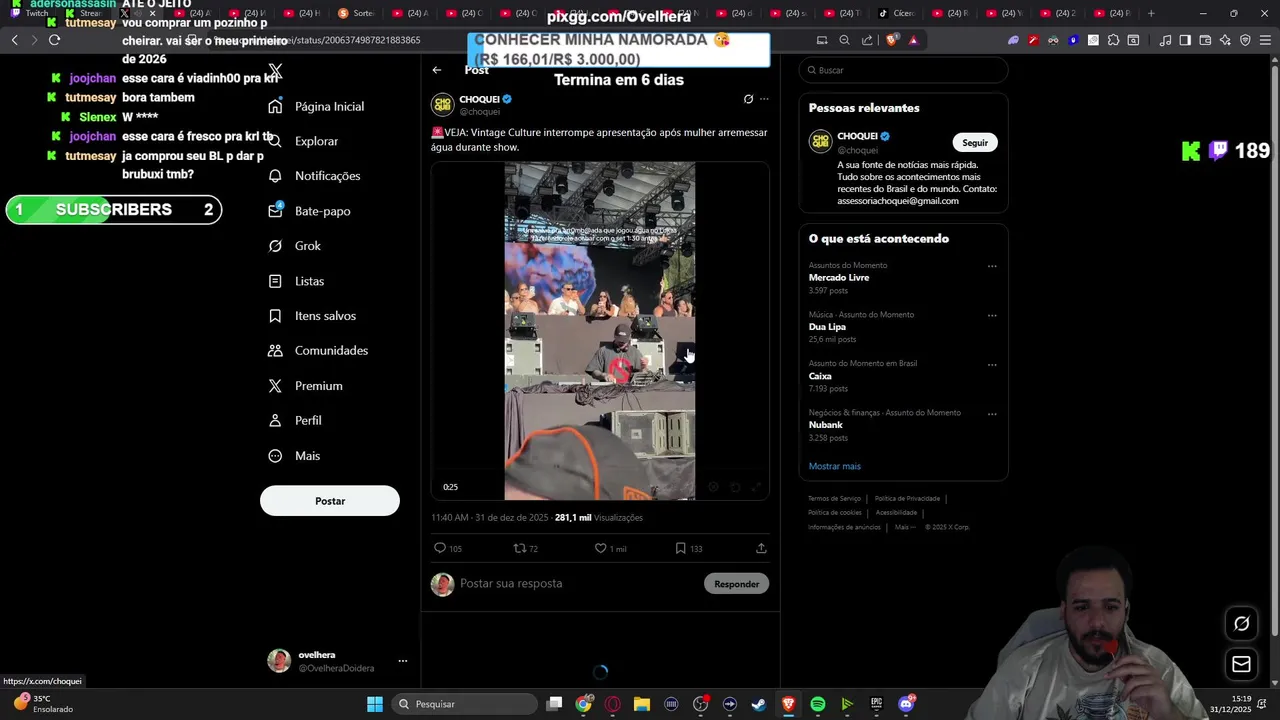Switch to the Twitch browser tab
1280x720 pixels.
(x=30, y=14)
